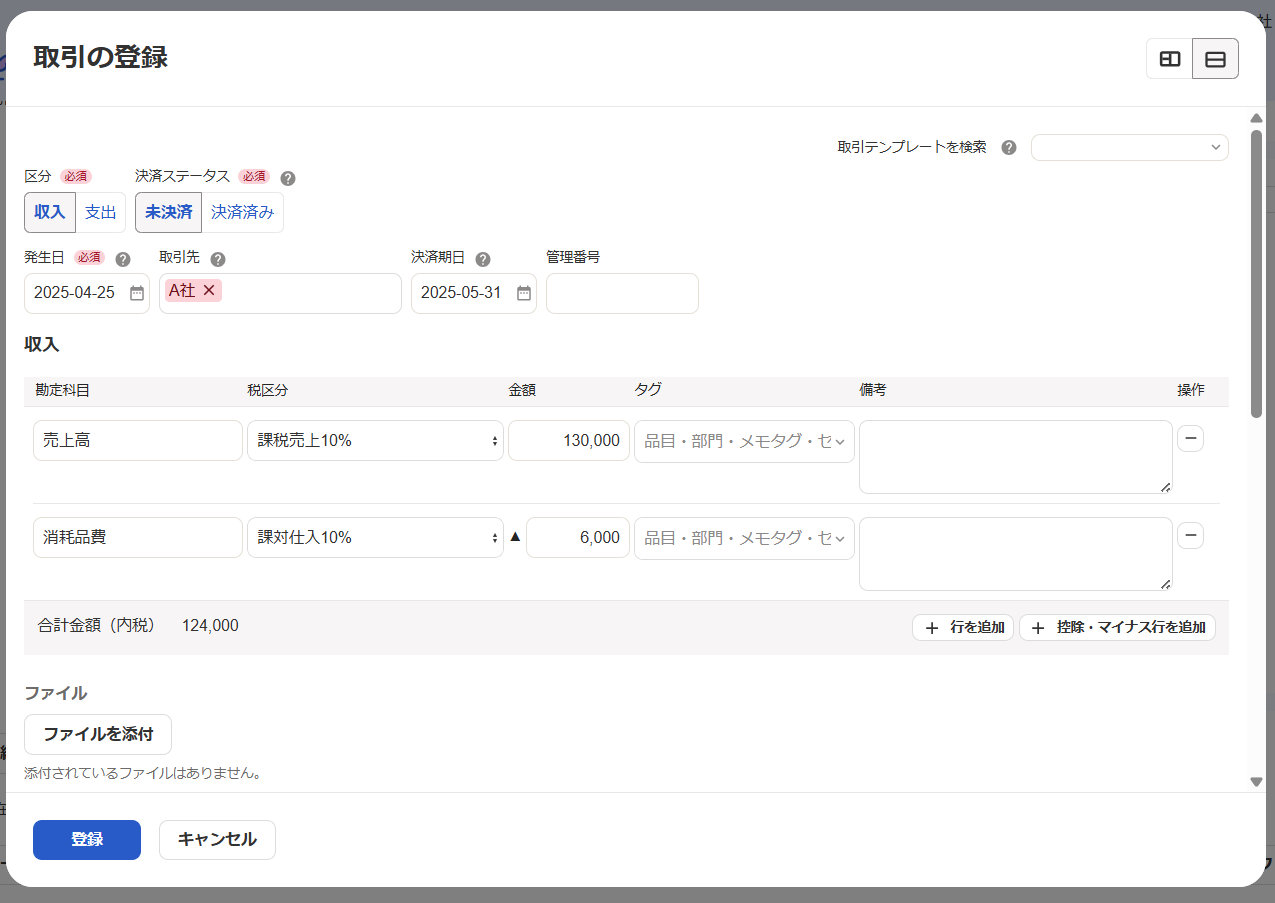Show help tooltip for 取引先

[218, 259]
